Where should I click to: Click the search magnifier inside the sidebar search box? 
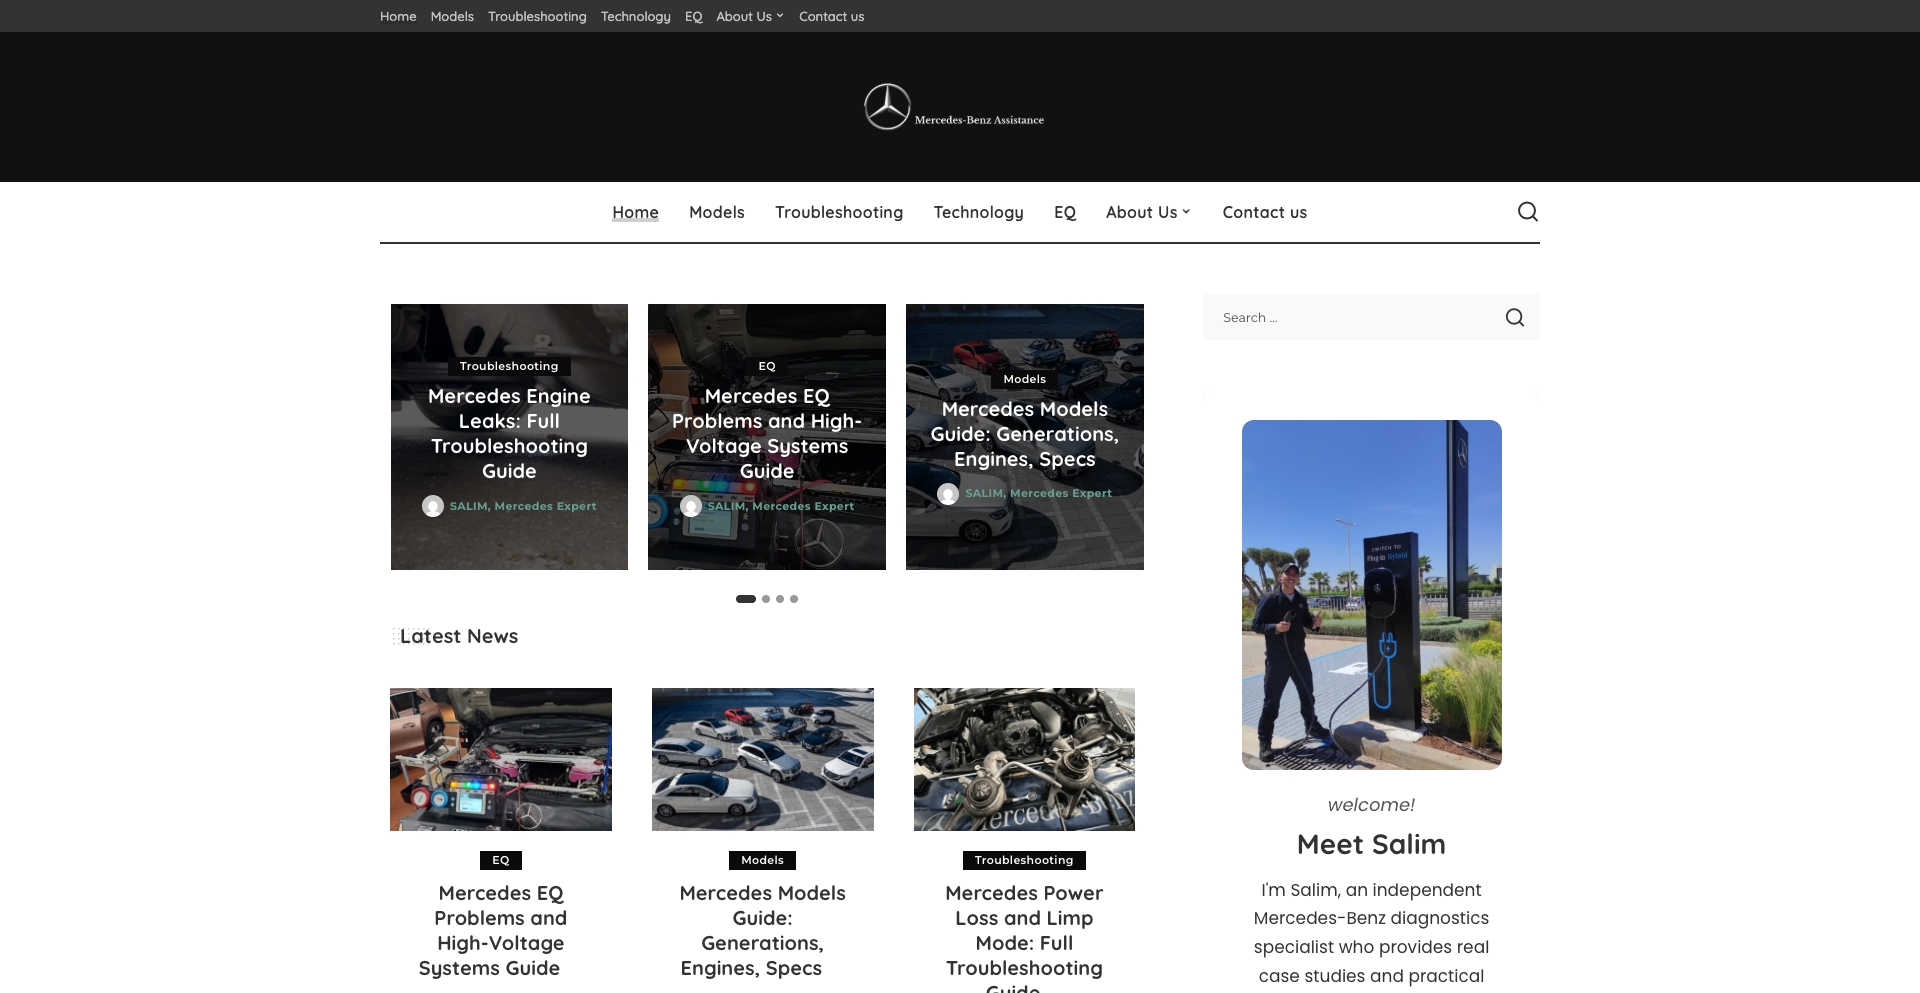1514,317
